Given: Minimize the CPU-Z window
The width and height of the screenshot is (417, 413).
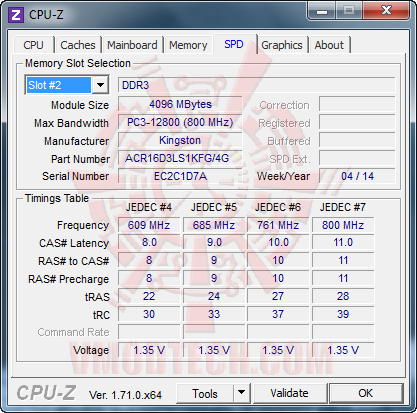Looking at the screenshot, I should [x=322, y=11].
